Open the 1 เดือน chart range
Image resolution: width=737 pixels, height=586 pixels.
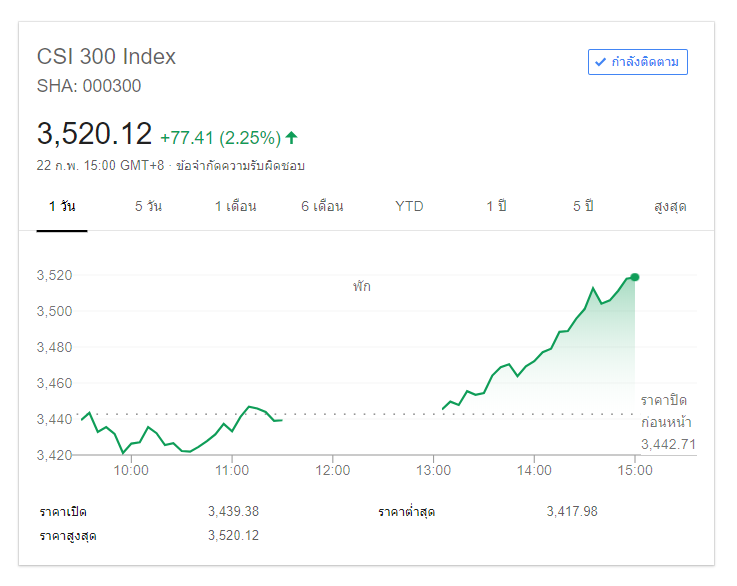[x=235, y=207]
